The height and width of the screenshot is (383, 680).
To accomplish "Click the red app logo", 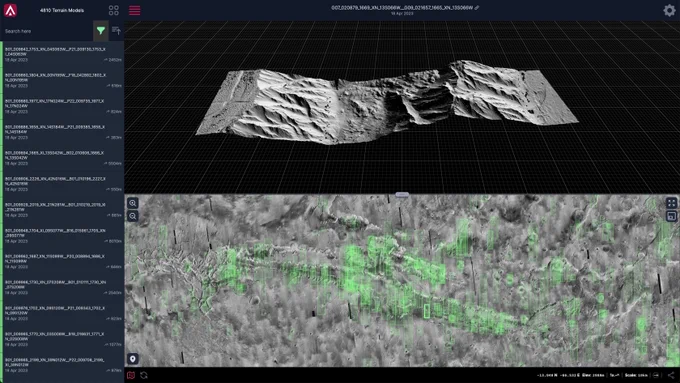I will 10,10.
